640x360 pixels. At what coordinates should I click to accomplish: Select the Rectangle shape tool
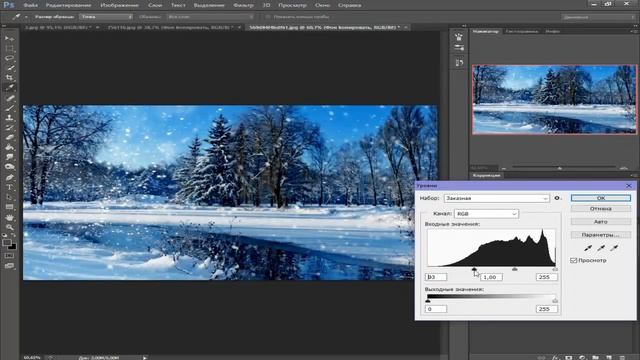point(9,207)
